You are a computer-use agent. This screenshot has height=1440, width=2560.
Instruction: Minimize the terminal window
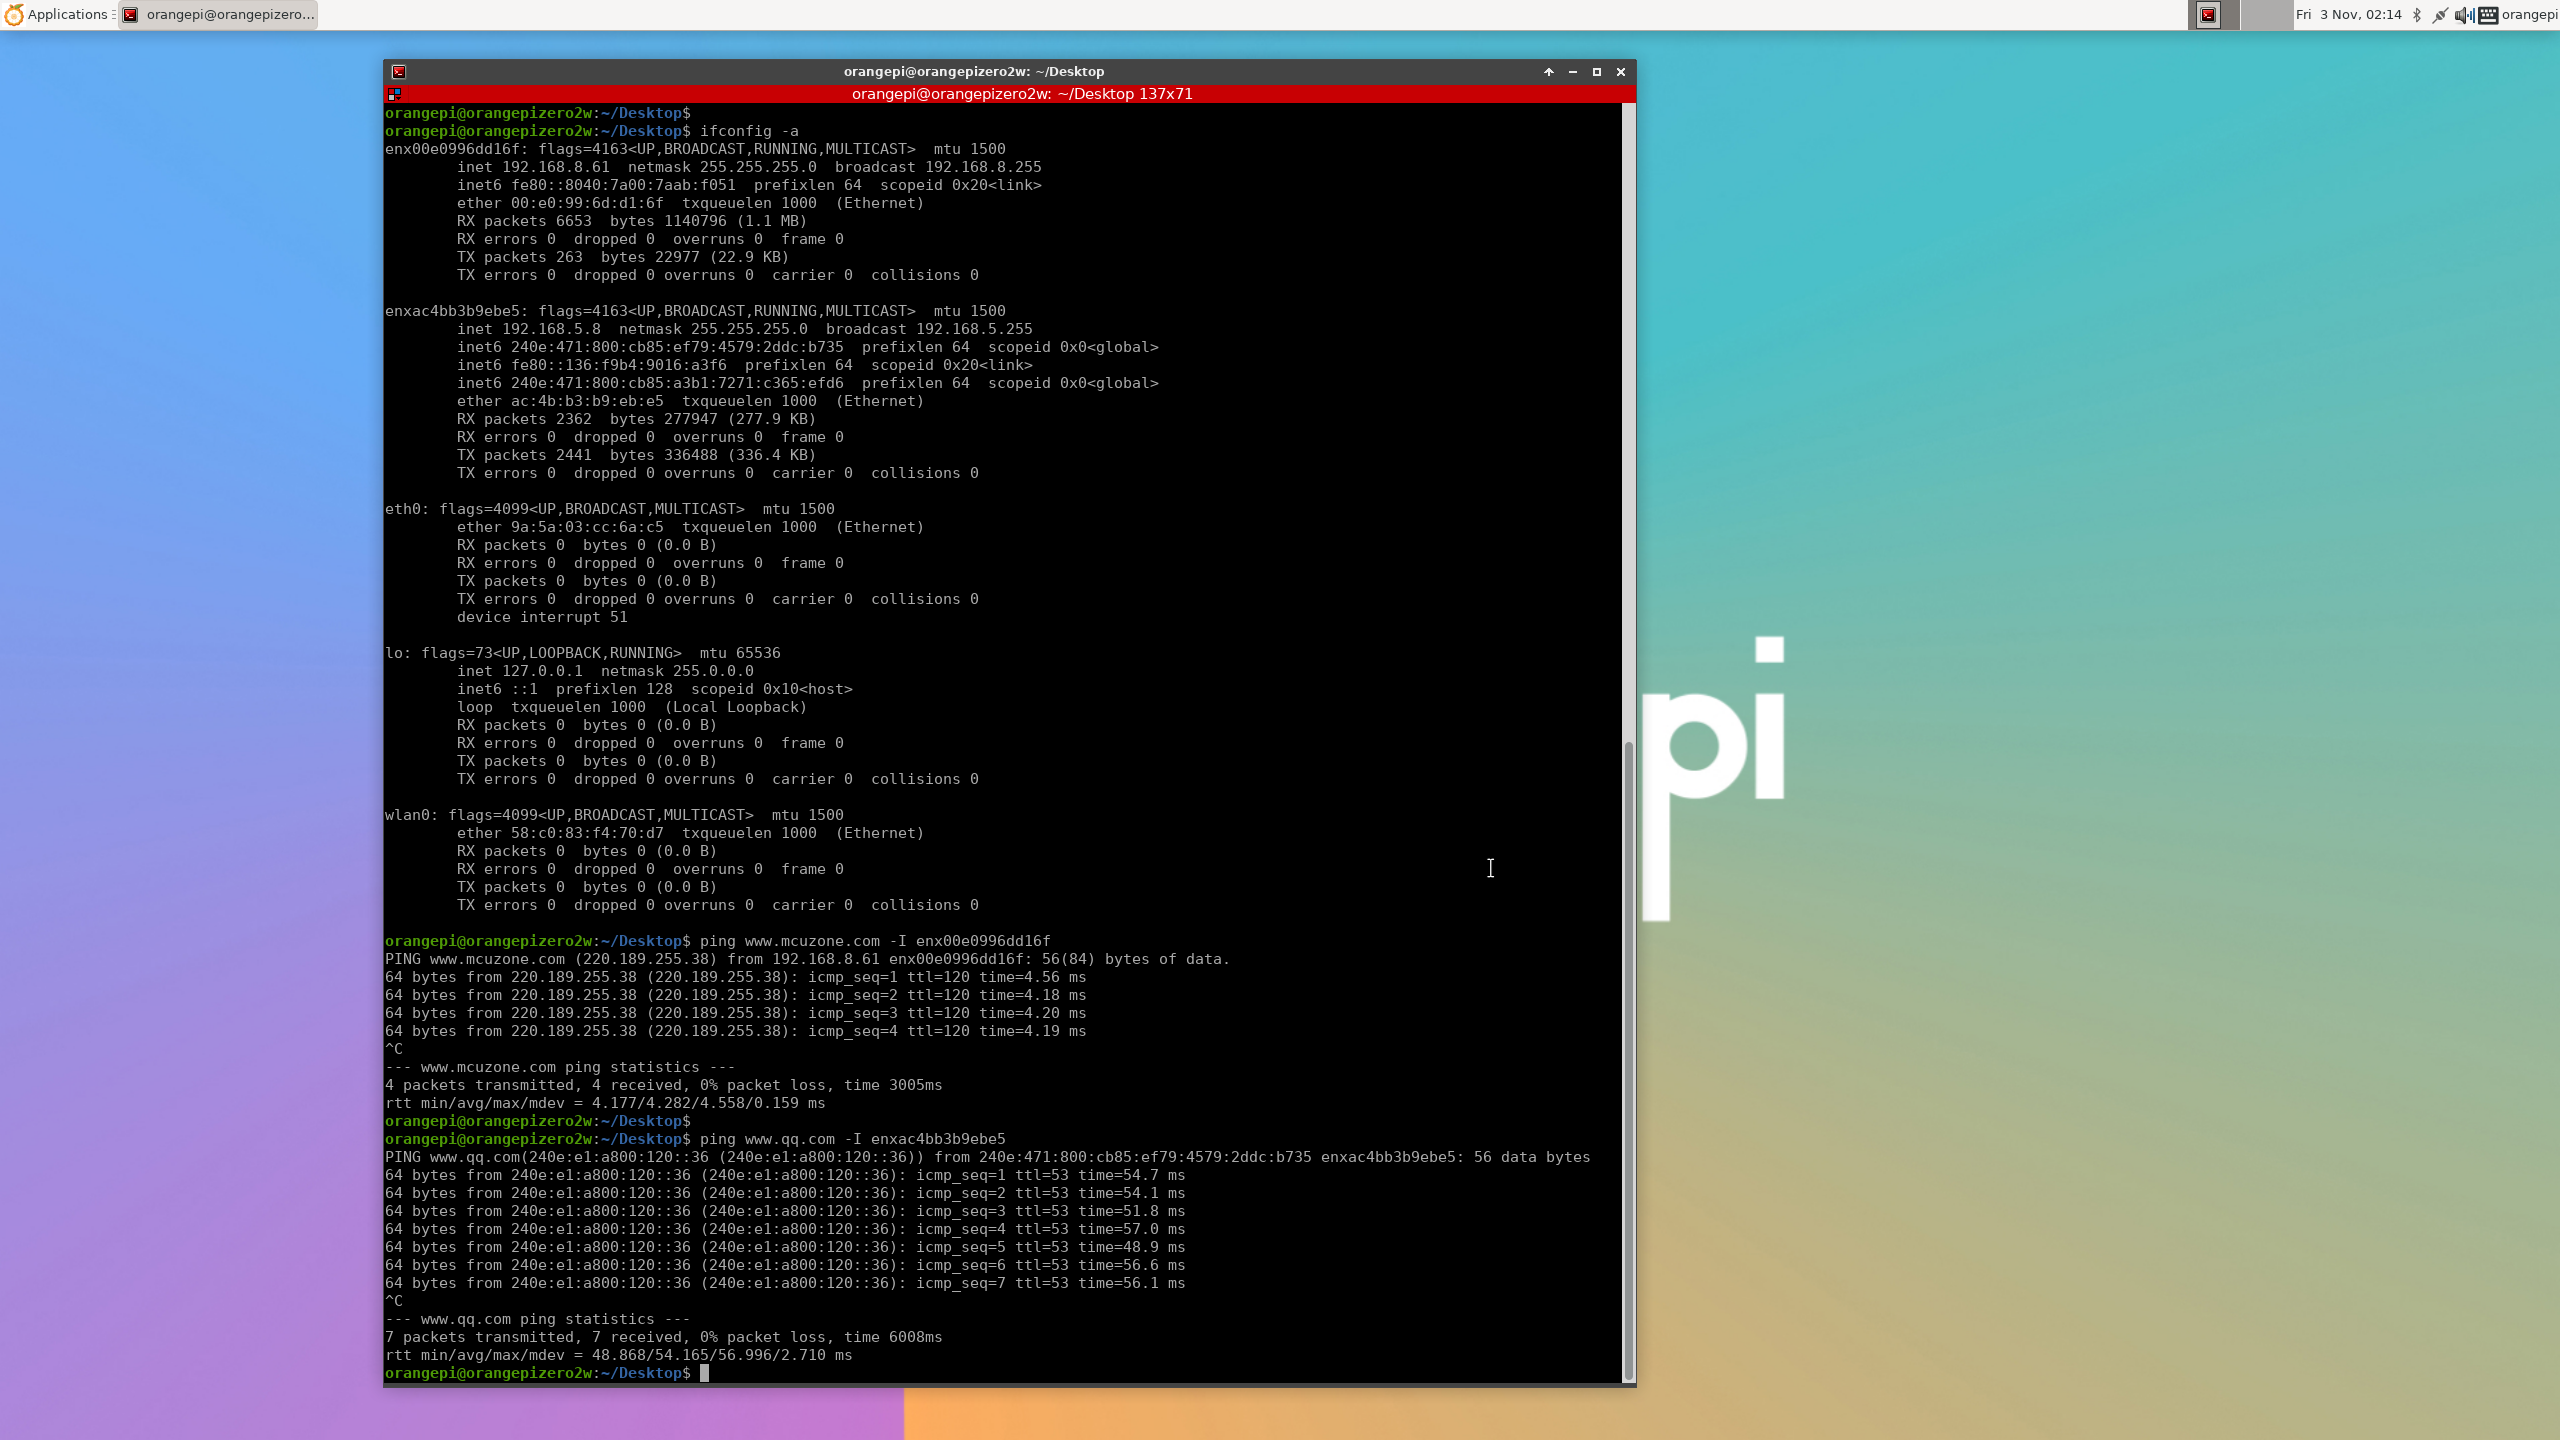1573,72
